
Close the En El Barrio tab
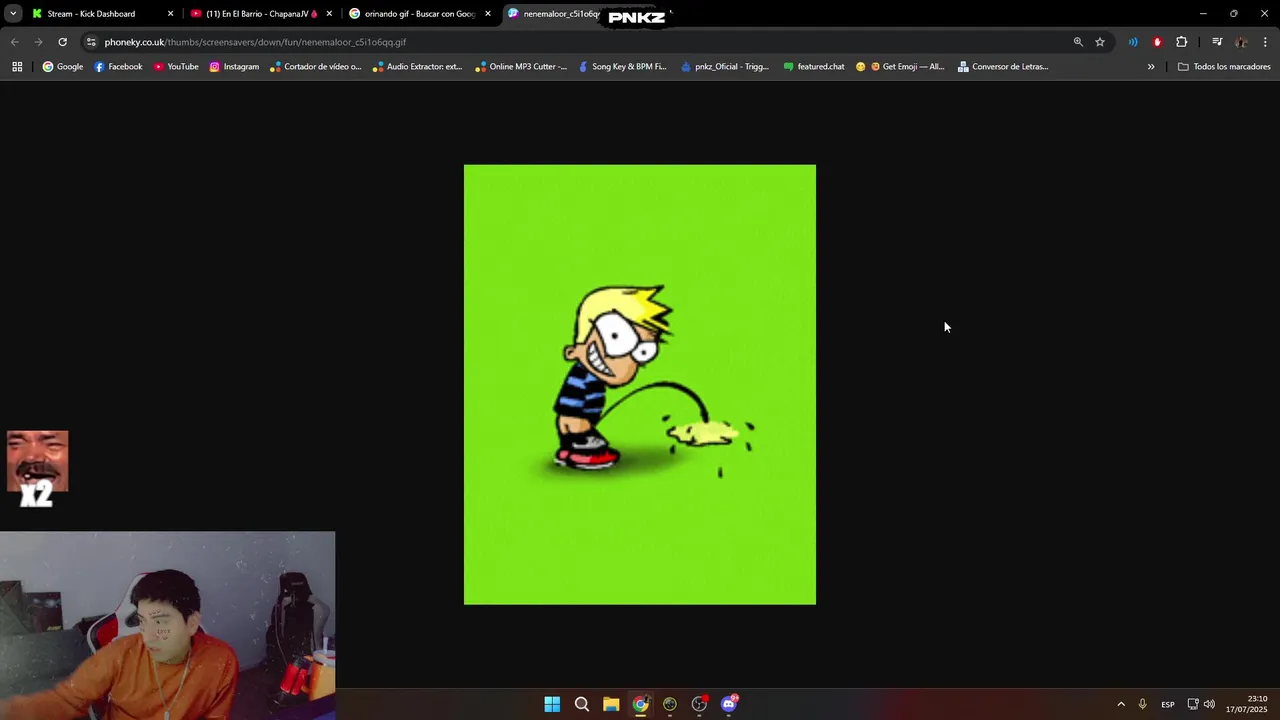(x=329, y=14)
